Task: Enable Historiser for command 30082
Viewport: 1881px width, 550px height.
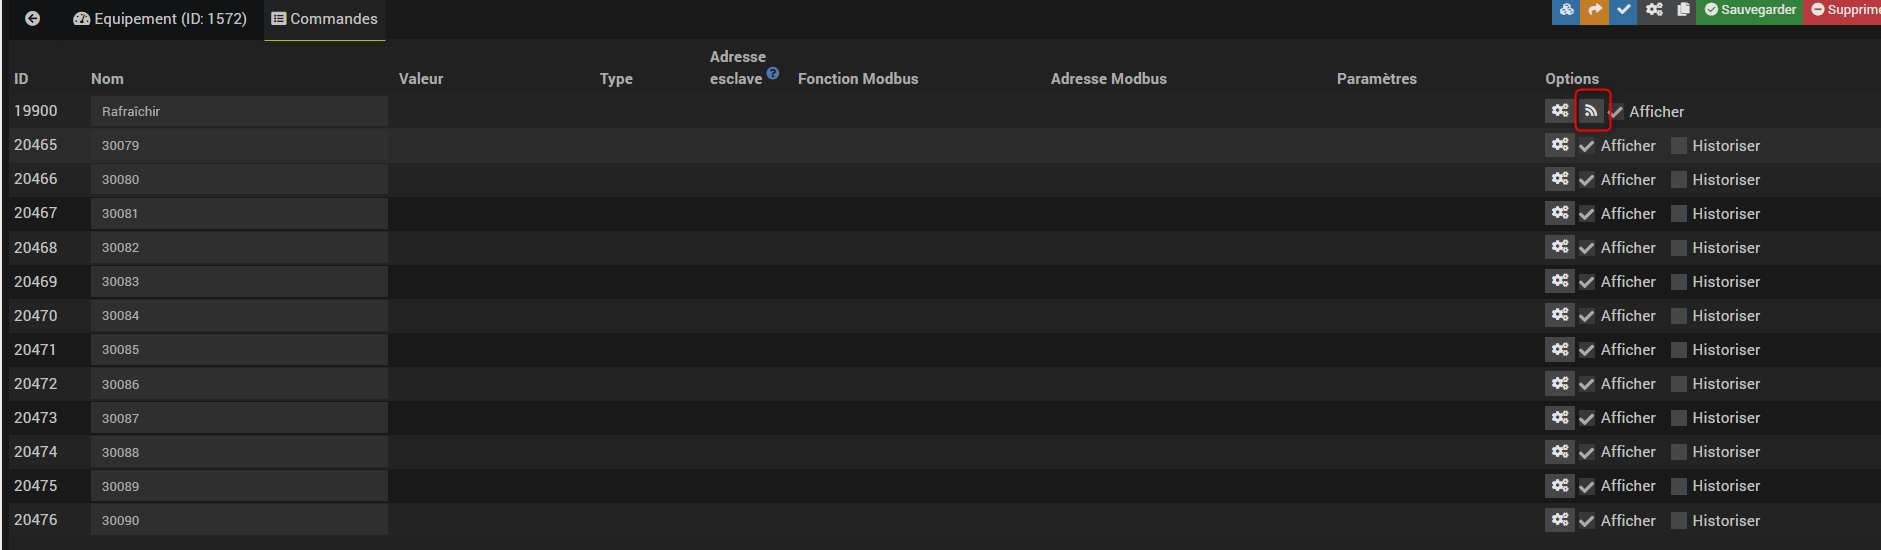Action: (x=1679, y=248)
